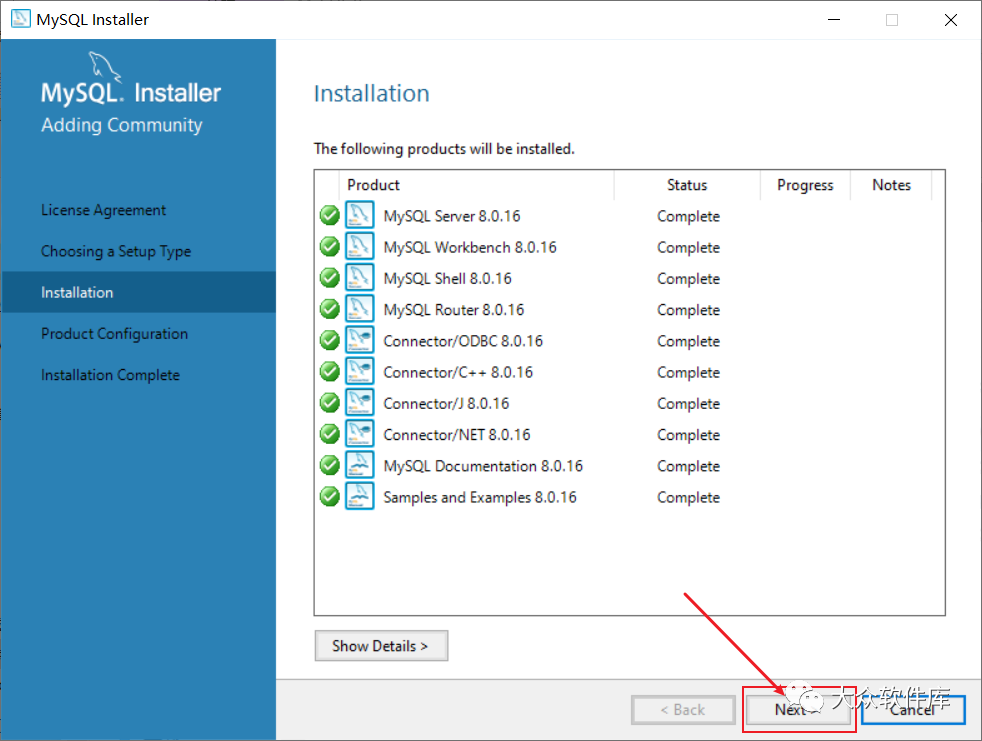Click Complete status of MySQL Shell row
Image resolution: width=982 pixels, height=741 pixels.
pyautogui.click(x=688, y=279)
